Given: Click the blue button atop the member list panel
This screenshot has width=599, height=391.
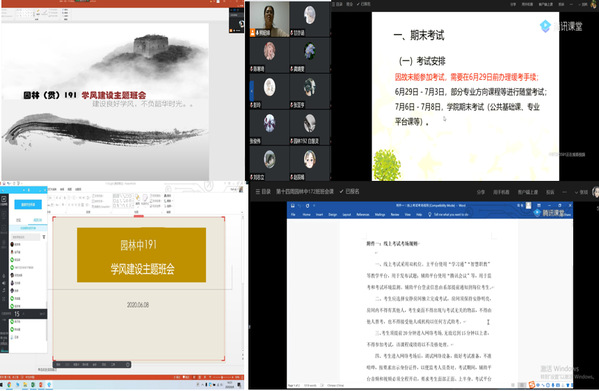Looking at the screenshot, I should click(28, 205).
